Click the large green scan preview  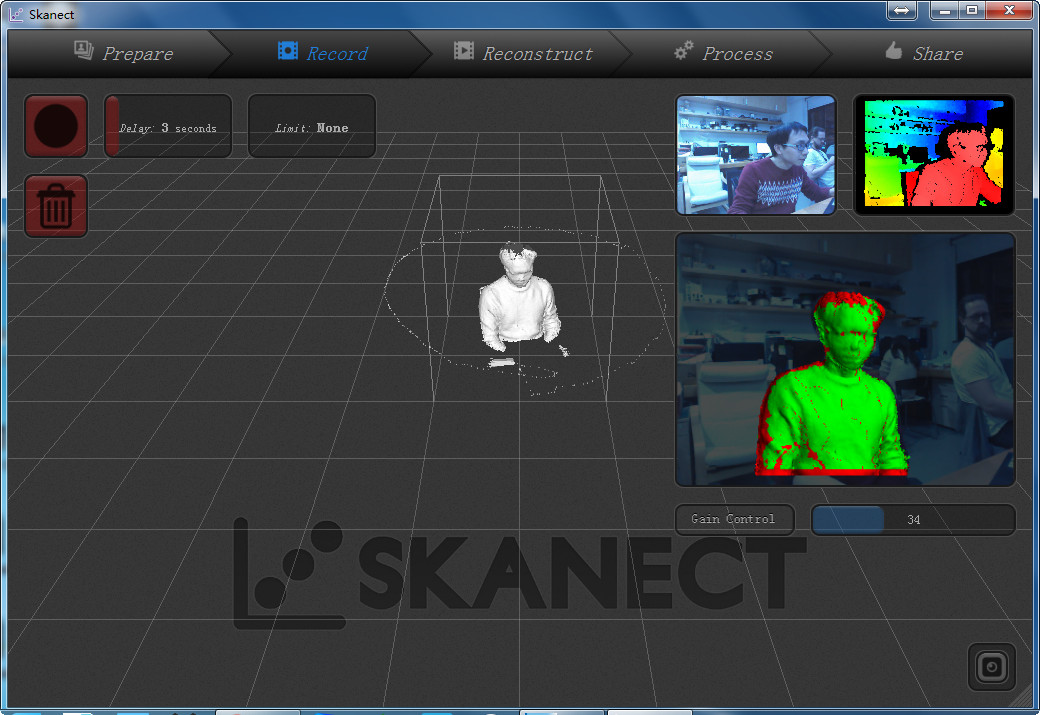point(845,359)
